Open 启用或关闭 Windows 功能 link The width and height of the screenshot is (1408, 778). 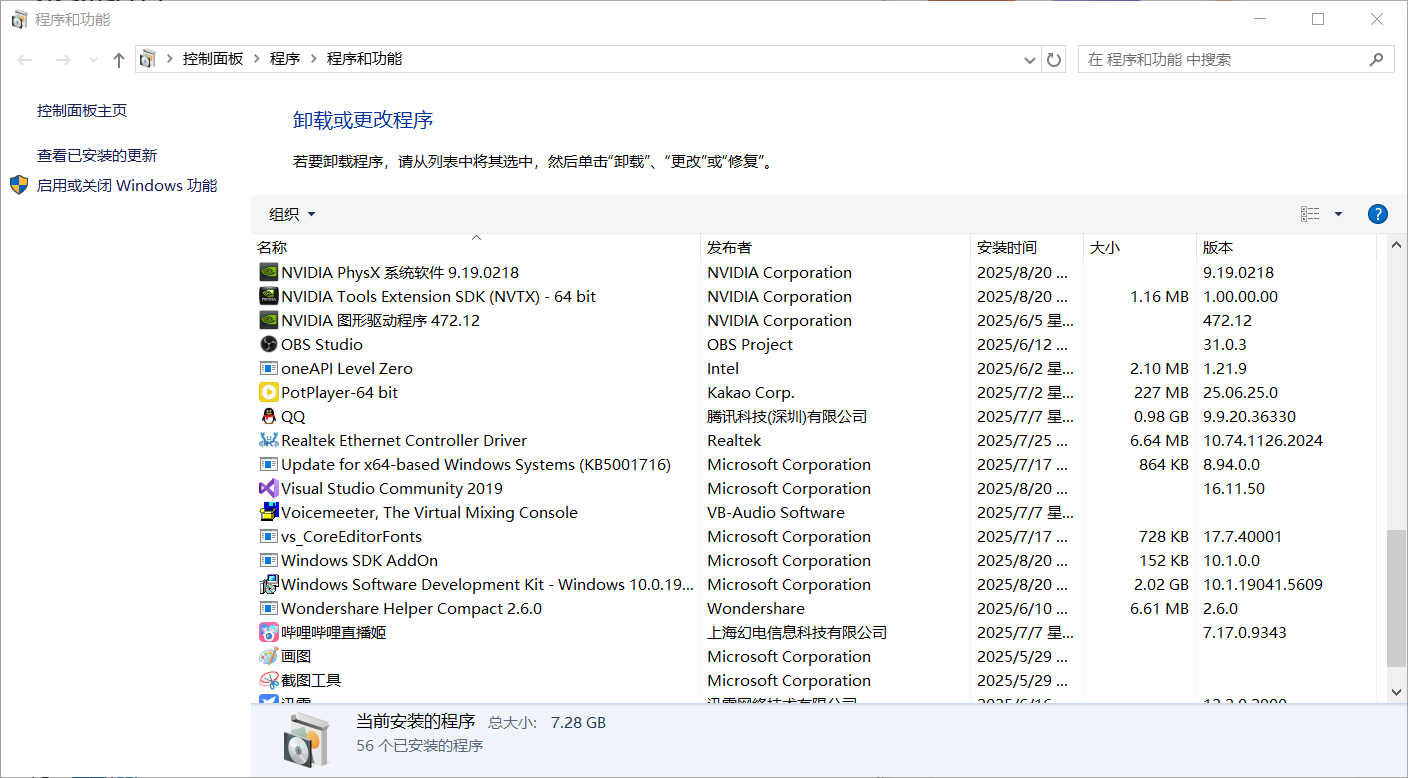[127, 185]
